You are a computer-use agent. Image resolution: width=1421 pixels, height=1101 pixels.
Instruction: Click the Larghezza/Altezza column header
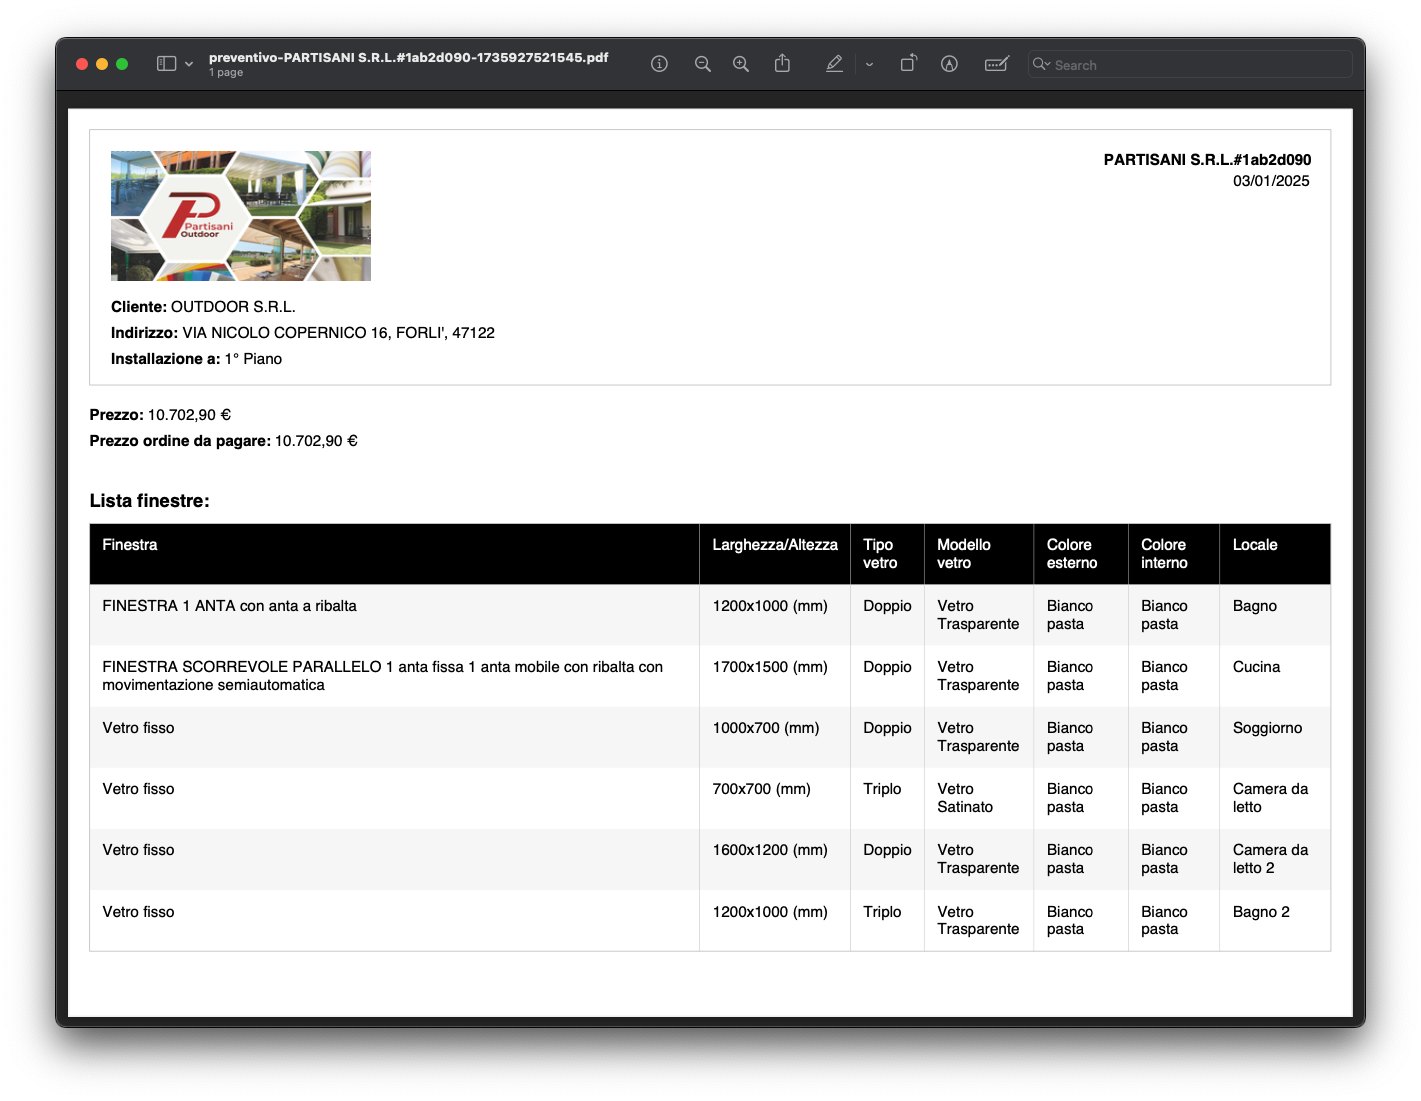[x=775, y=545]
